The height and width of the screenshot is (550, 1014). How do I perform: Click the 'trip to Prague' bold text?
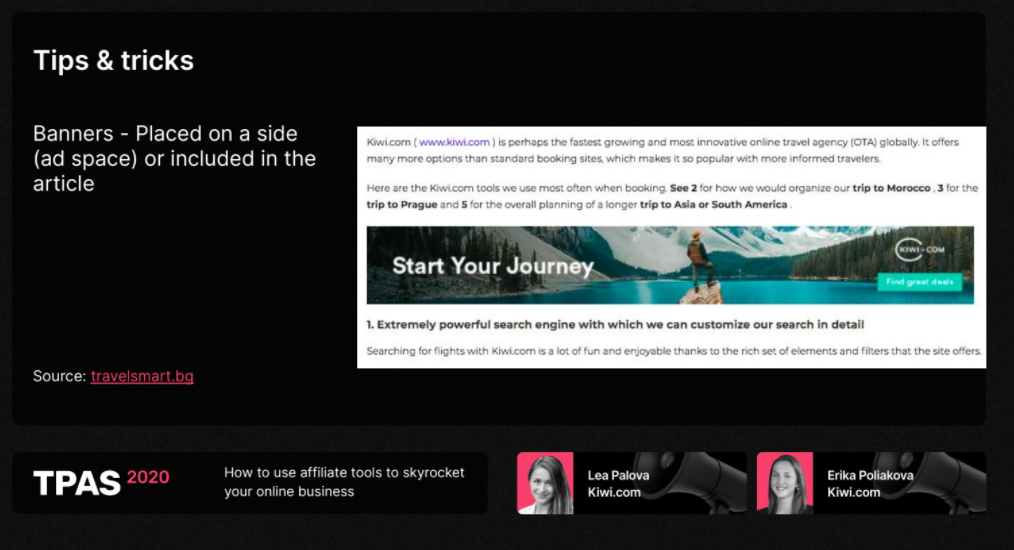pos(404,204)
